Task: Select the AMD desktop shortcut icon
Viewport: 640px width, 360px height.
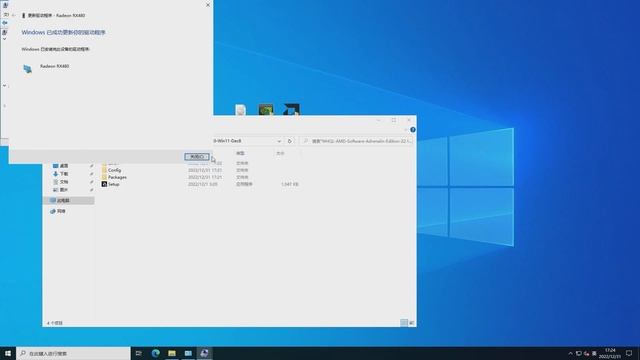Action: point(291,110)
